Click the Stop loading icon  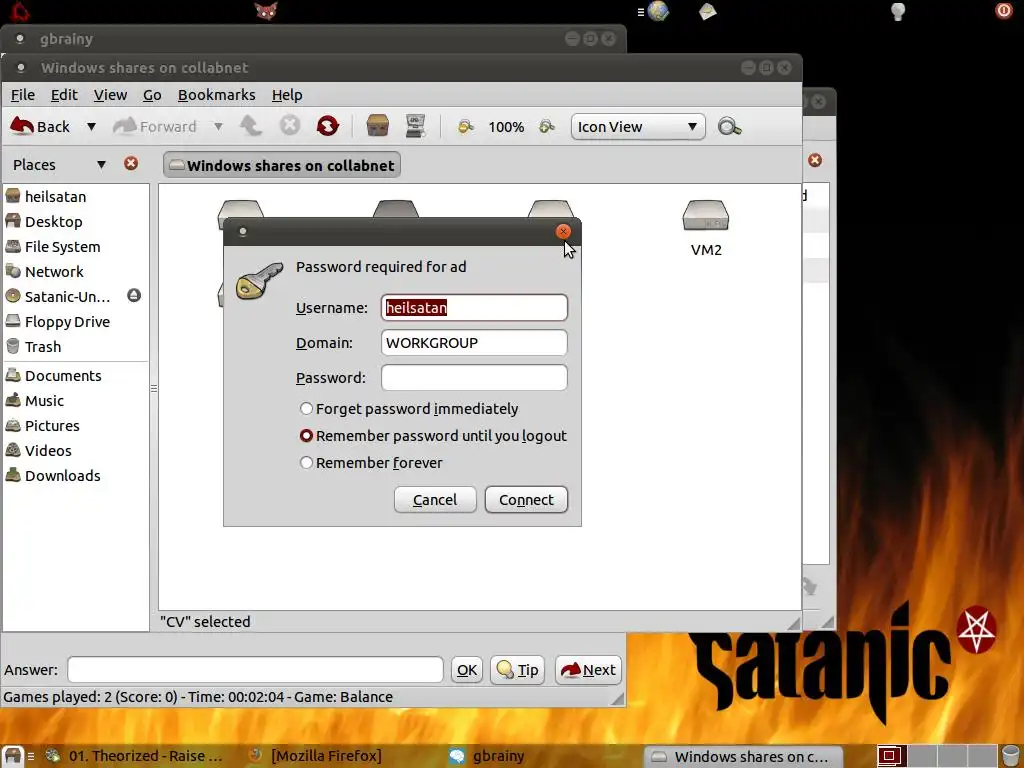(290, 125)
